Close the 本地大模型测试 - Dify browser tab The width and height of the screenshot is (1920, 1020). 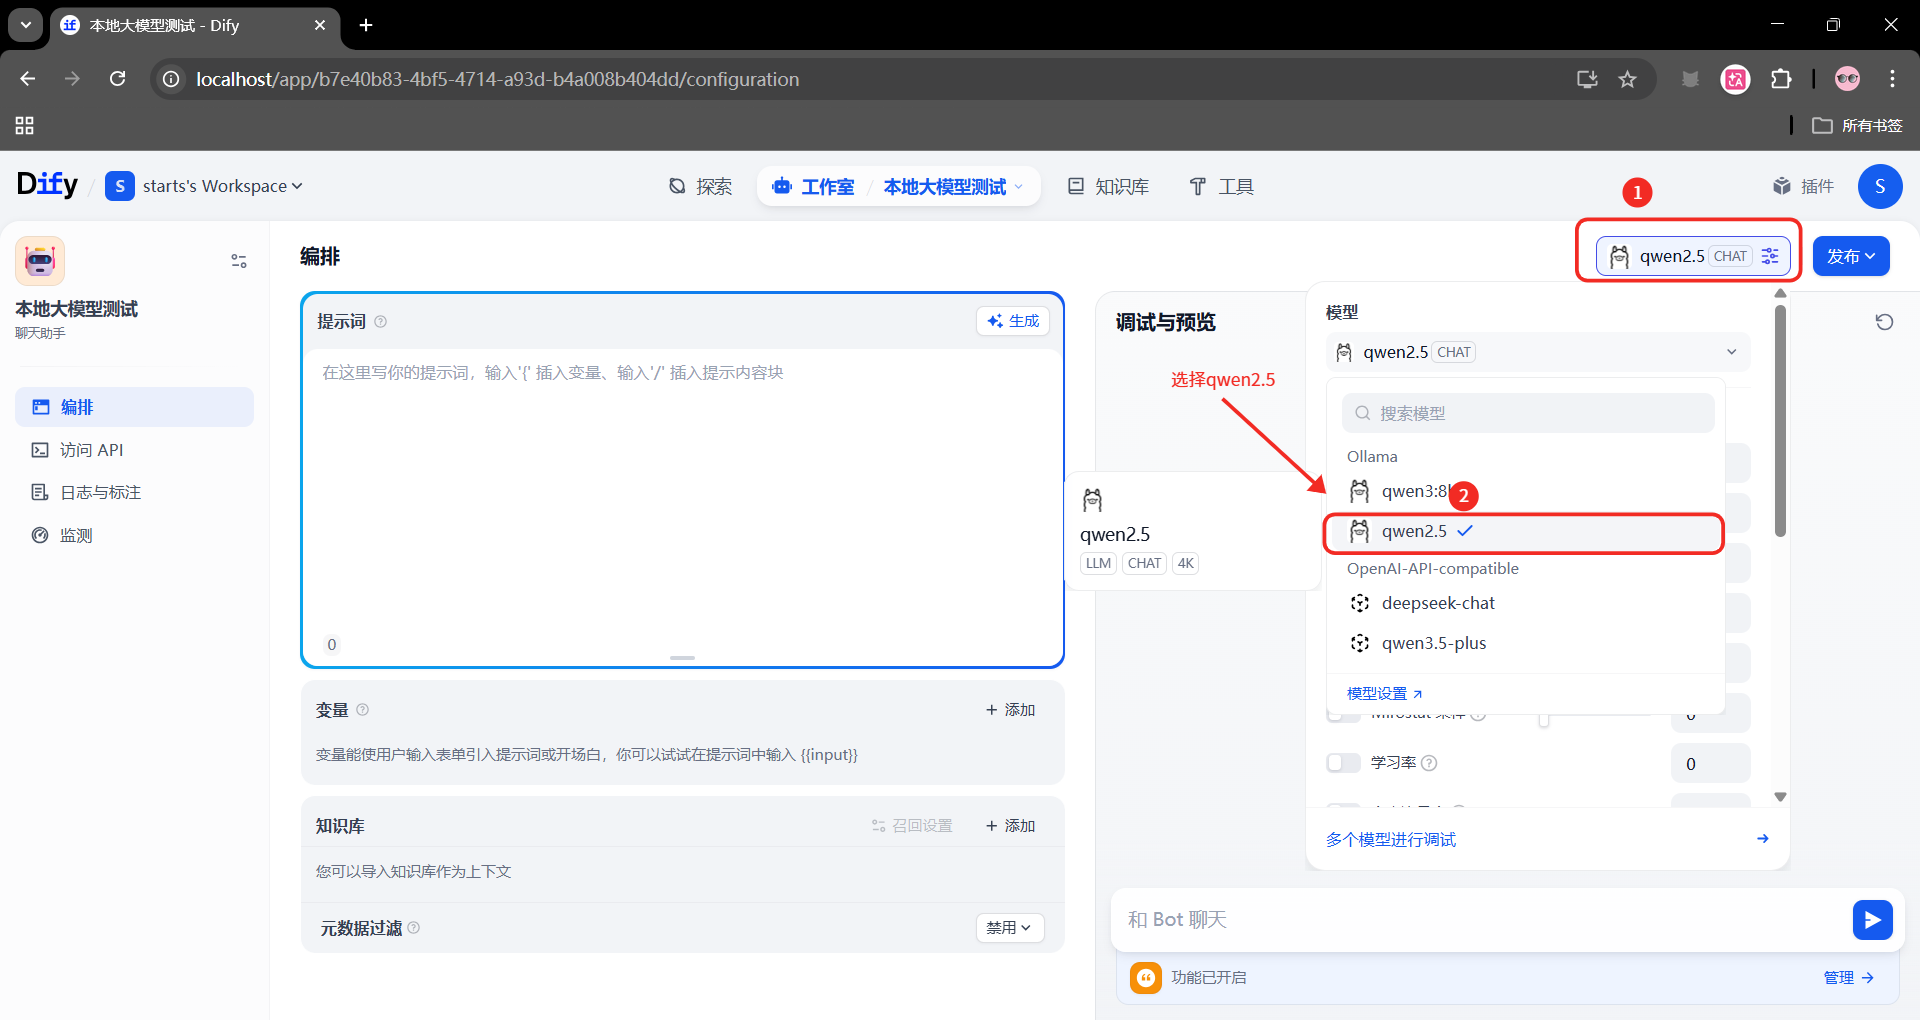(320, 25)
